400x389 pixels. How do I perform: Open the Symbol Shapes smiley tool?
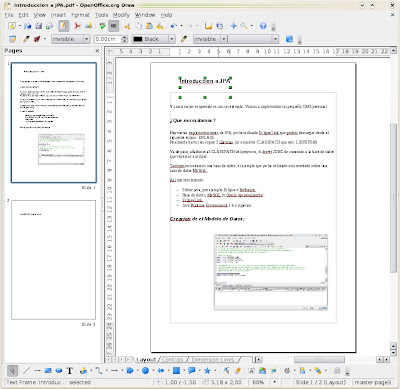[x=145, y=370]
